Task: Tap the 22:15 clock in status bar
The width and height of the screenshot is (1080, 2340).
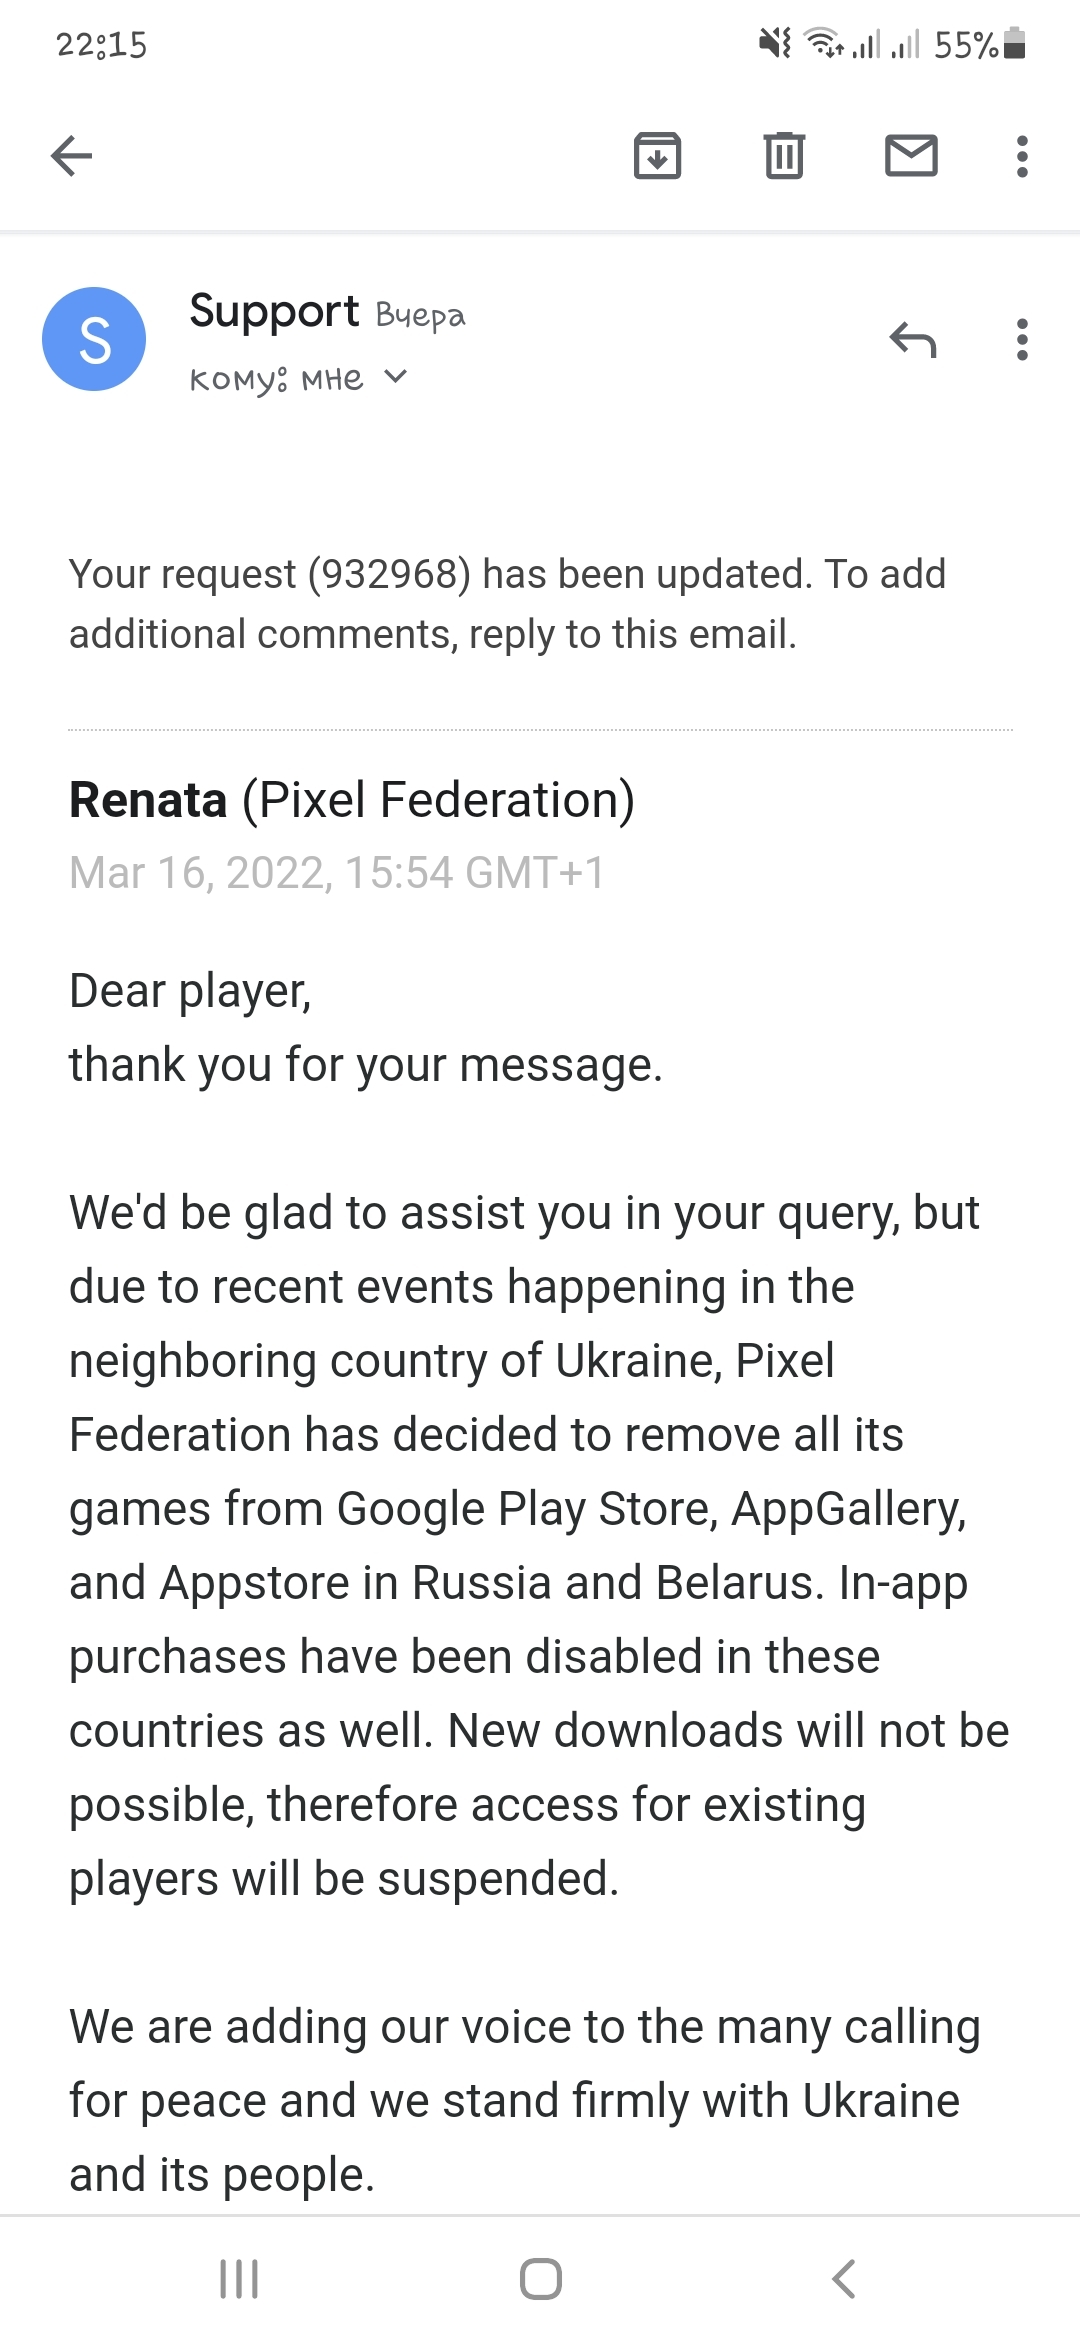Action: tap(102, 45)
